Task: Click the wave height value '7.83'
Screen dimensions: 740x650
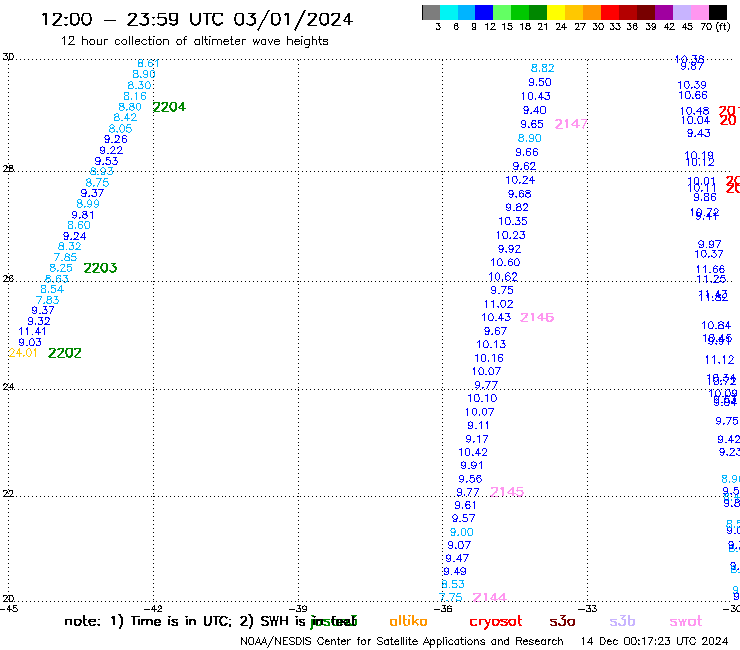Action: click(x=48, y=300)
